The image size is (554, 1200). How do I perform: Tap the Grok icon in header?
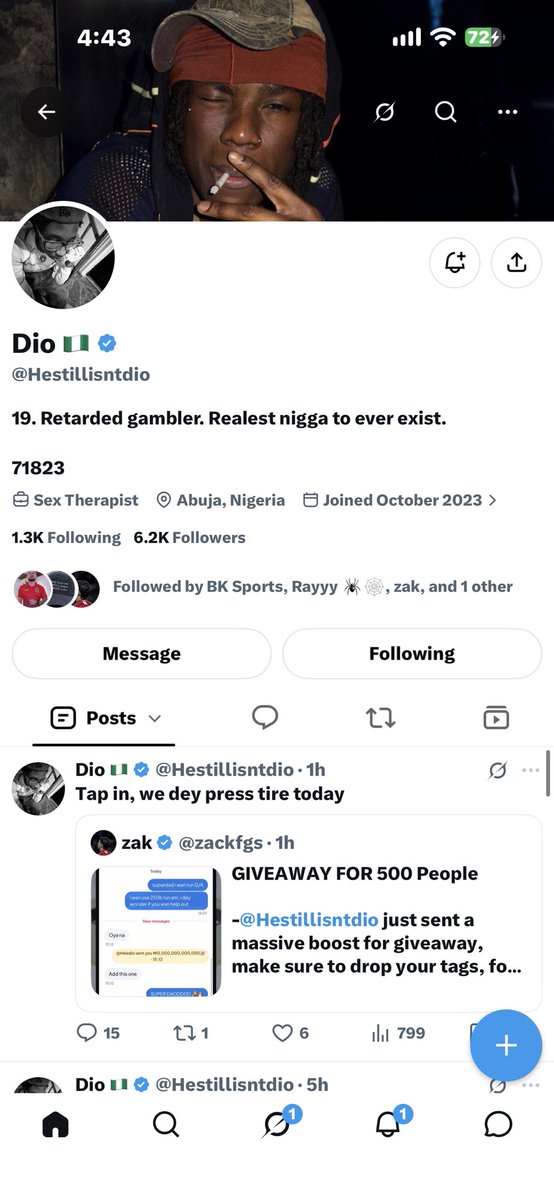(383, 112)
